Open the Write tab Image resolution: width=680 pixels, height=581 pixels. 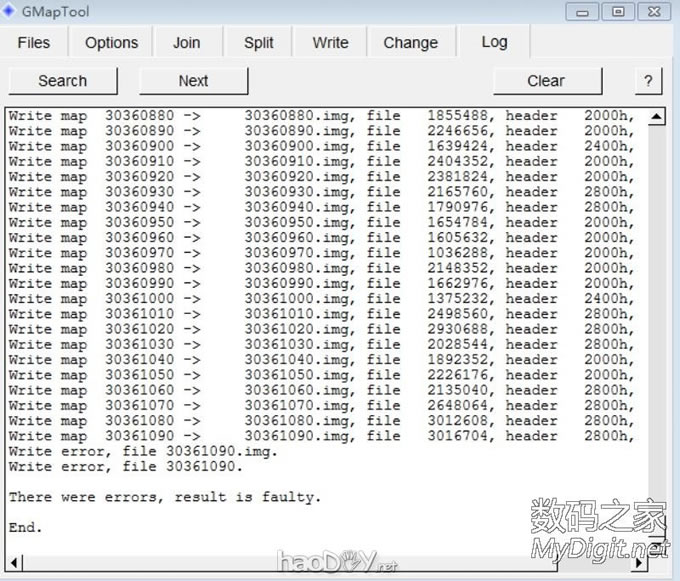[x=330, y=43]
